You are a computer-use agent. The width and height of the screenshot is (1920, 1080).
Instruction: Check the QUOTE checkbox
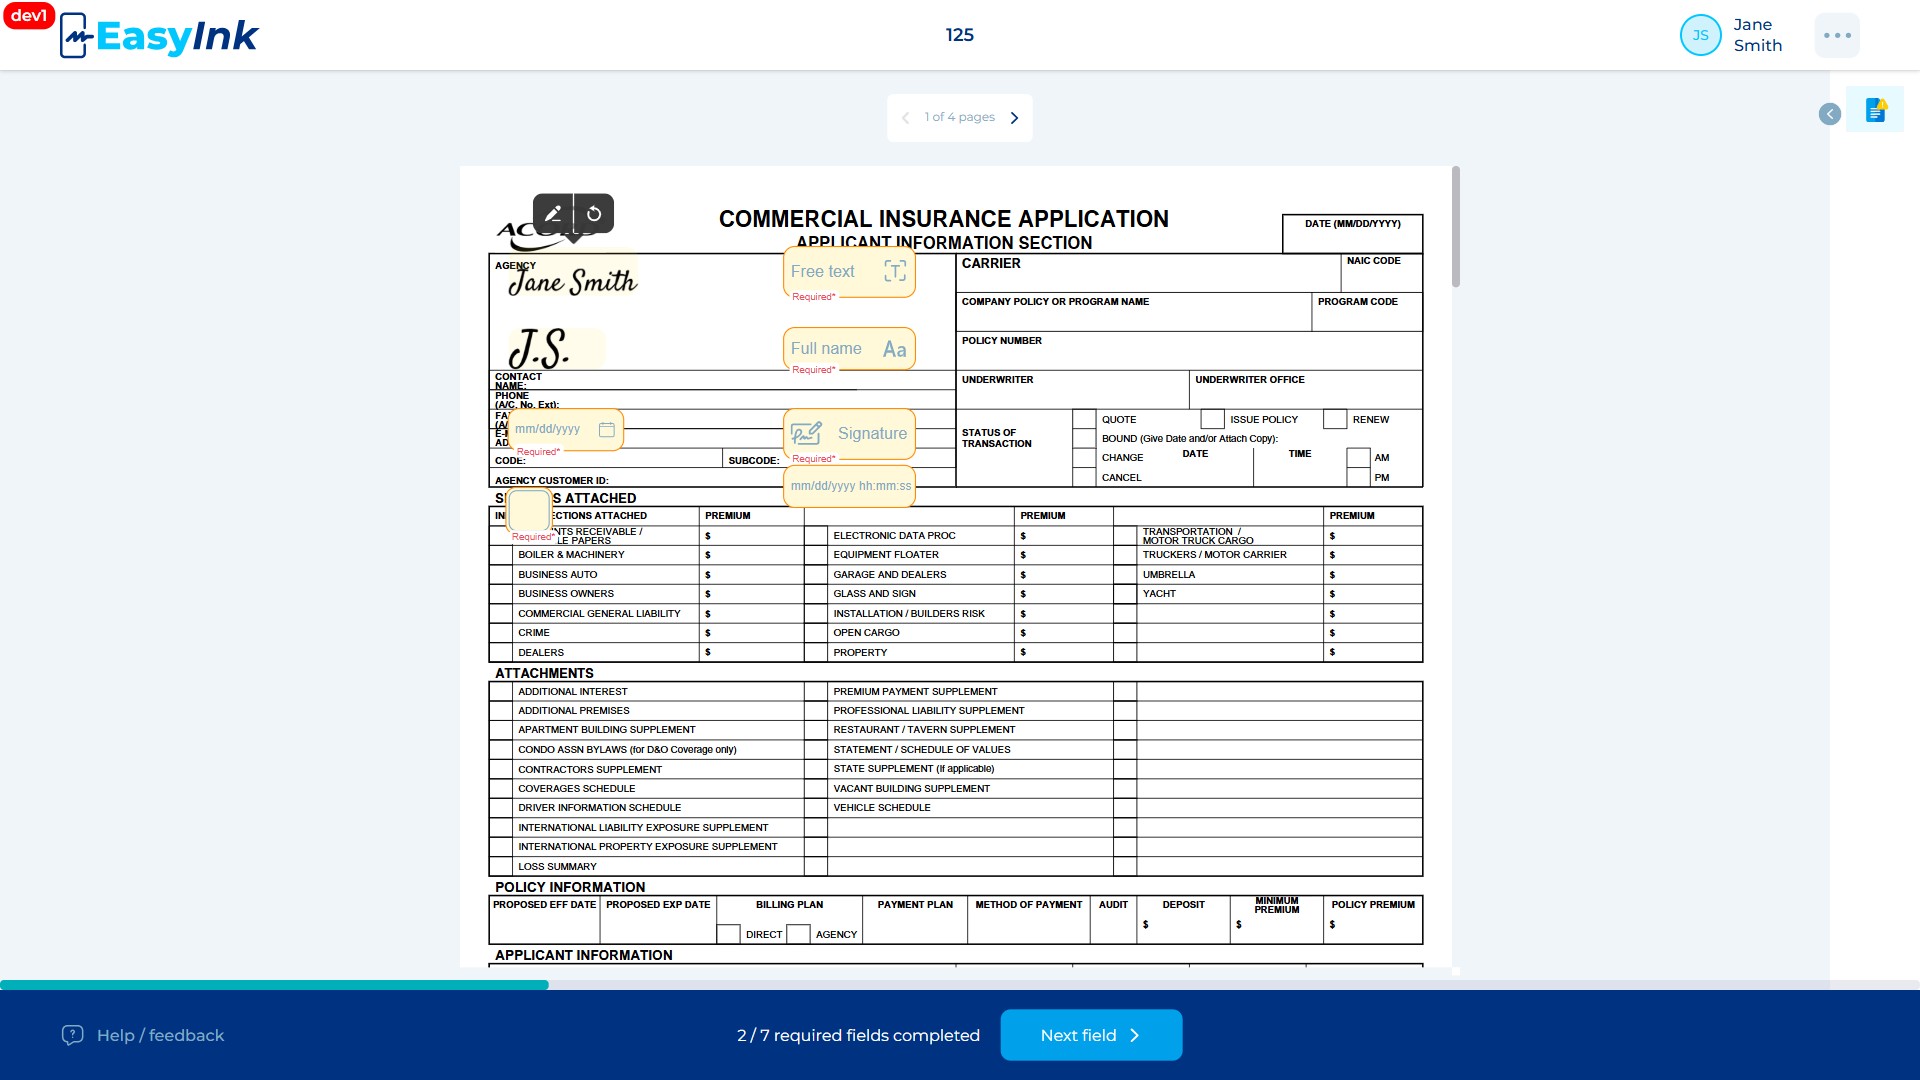coord(1084,419)
